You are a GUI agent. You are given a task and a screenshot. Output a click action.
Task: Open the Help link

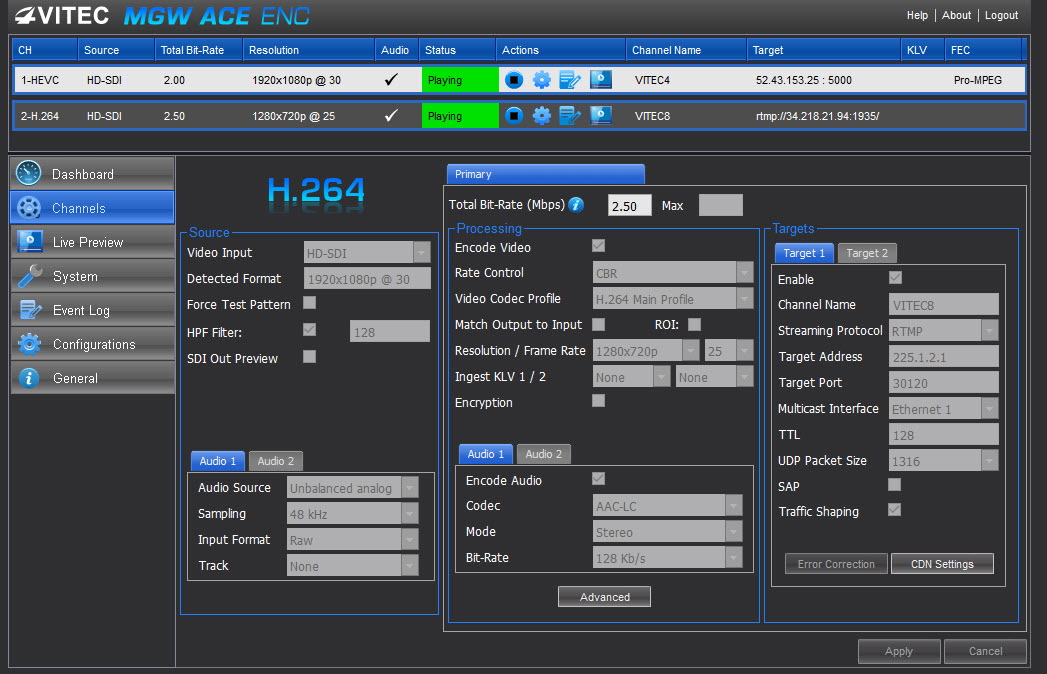coord(917,15)
